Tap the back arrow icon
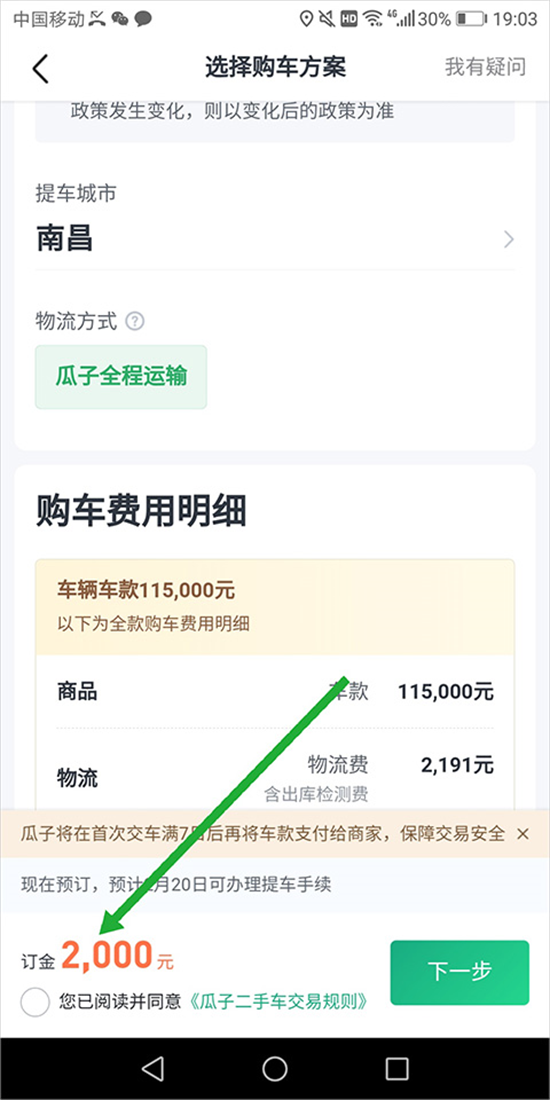The width and height of the screenshot is (550, 1100). 41,68
